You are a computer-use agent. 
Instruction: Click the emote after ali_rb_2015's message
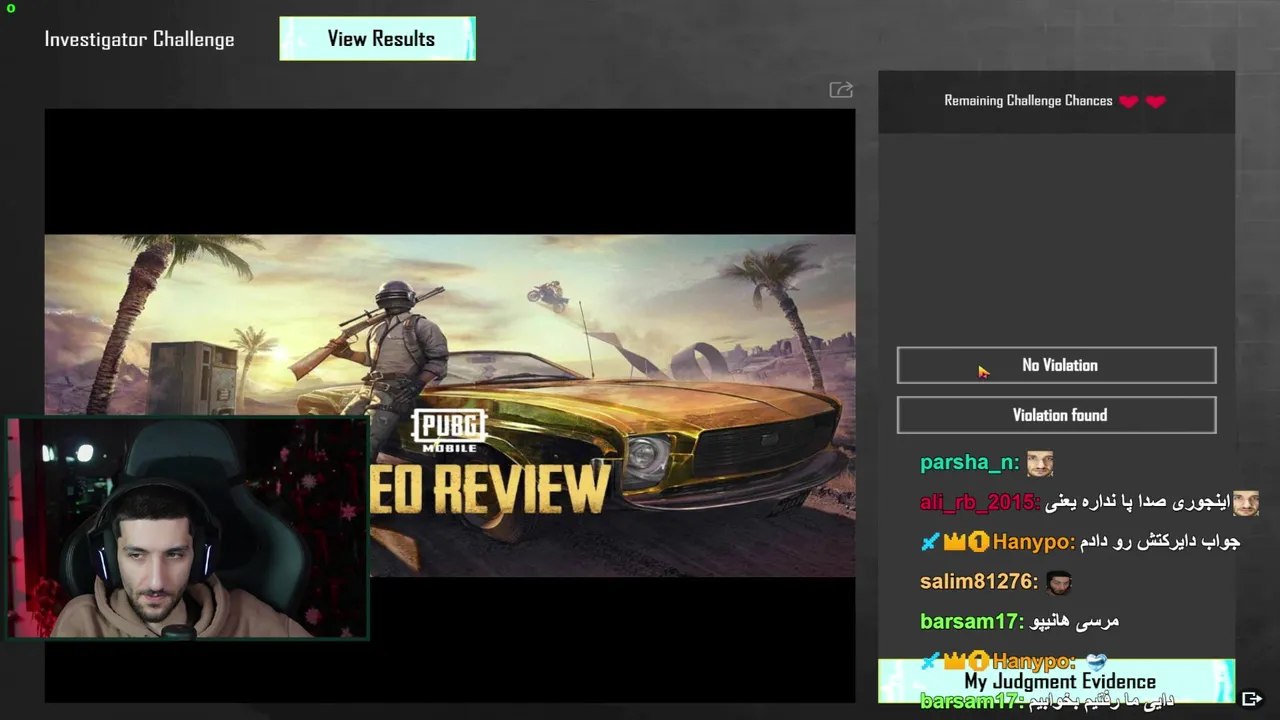coord(1246,502)
